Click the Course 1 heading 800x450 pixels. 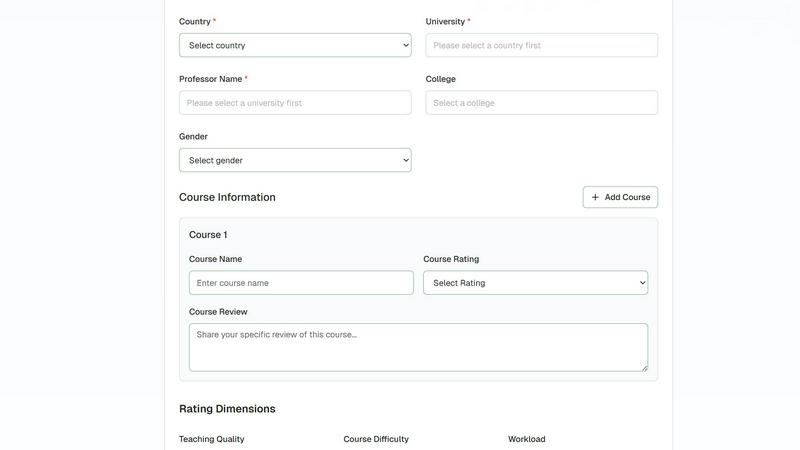(x=208, y=235)
